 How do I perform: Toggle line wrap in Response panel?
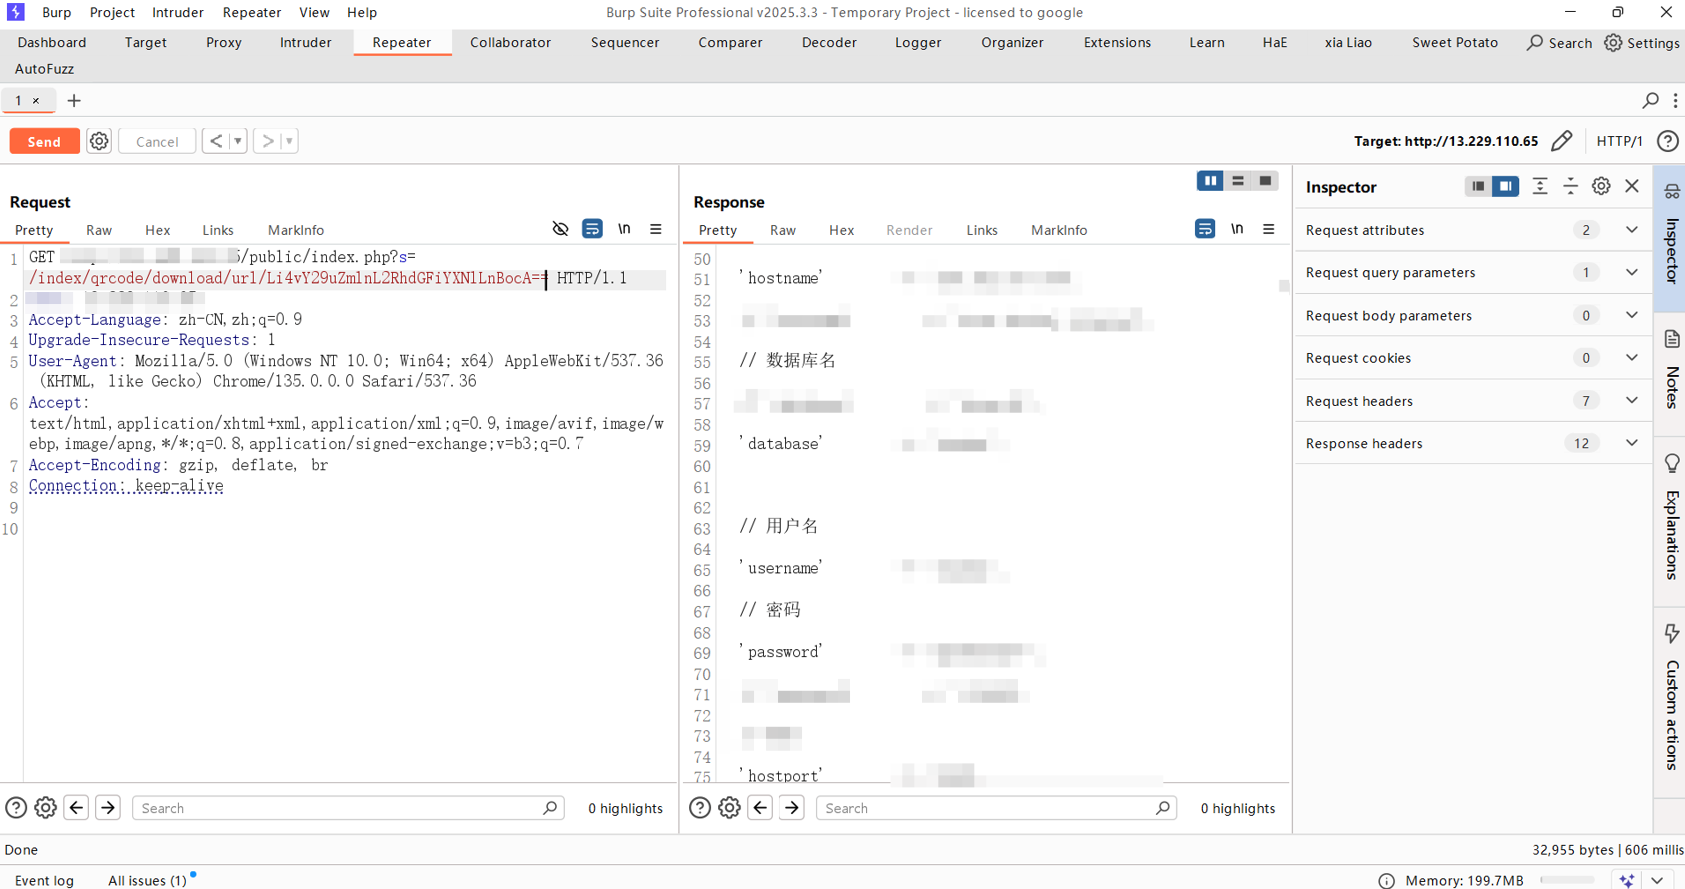pos(1205,229)
